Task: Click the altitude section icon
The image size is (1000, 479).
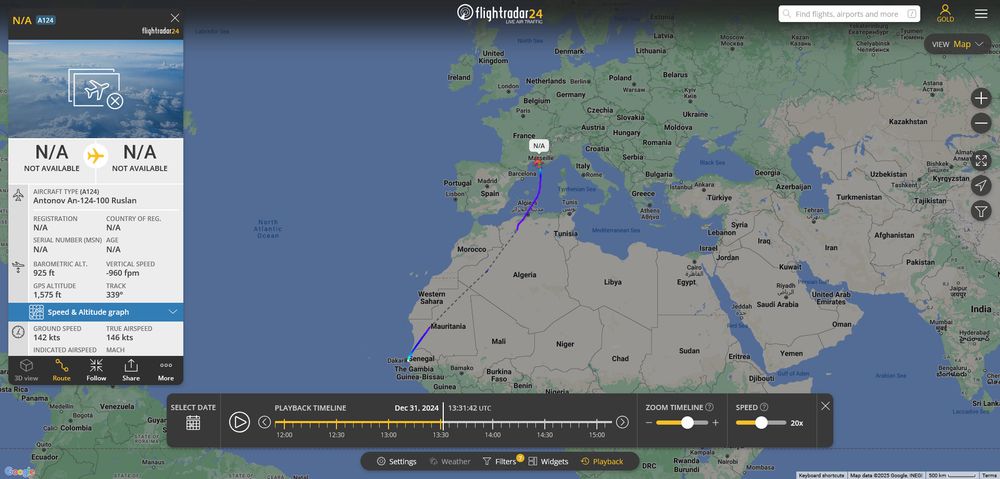Action: pos(18,266)
